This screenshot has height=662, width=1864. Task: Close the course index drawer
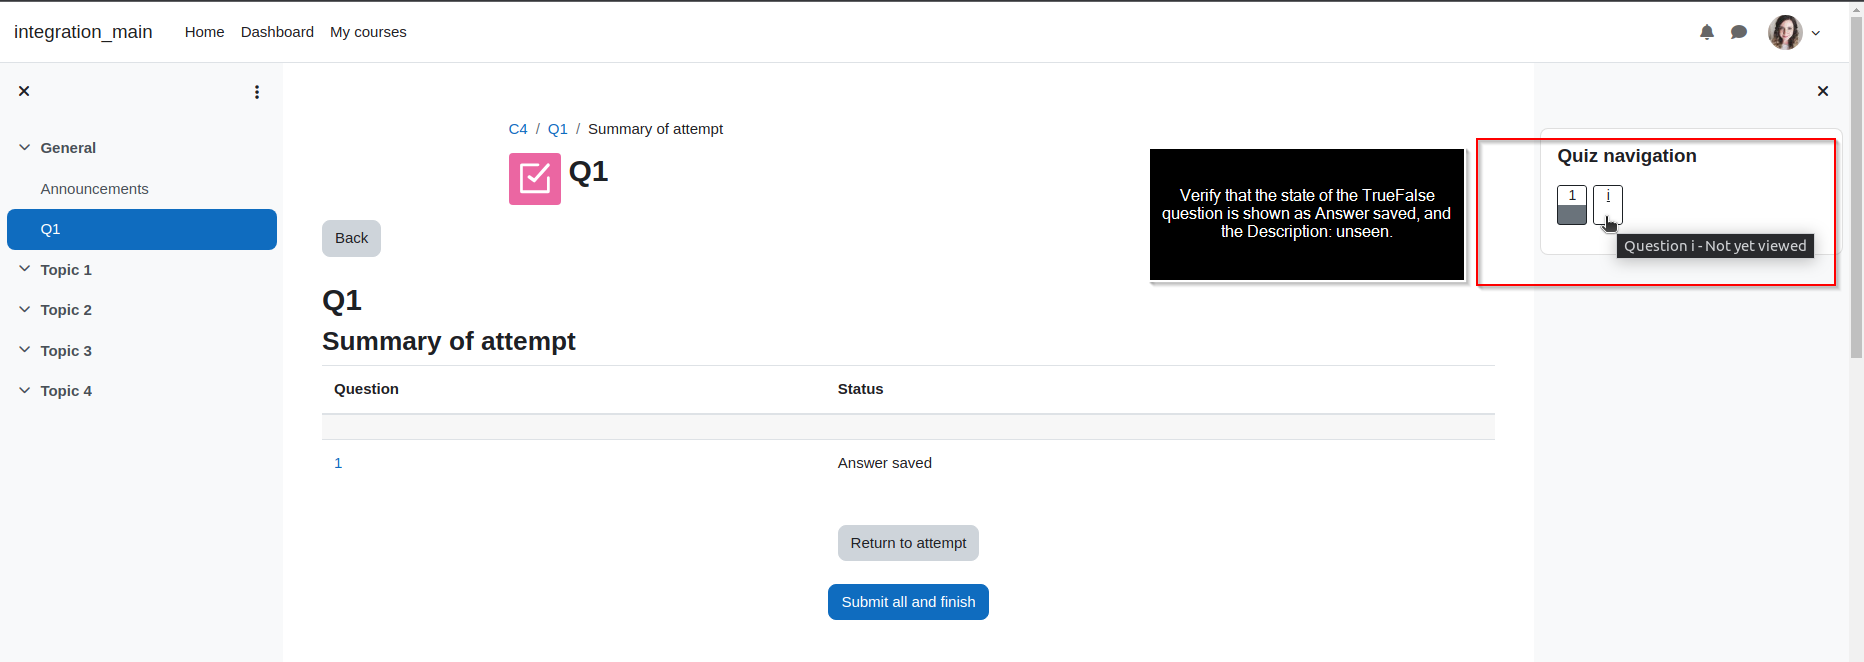tap(24, 91)
